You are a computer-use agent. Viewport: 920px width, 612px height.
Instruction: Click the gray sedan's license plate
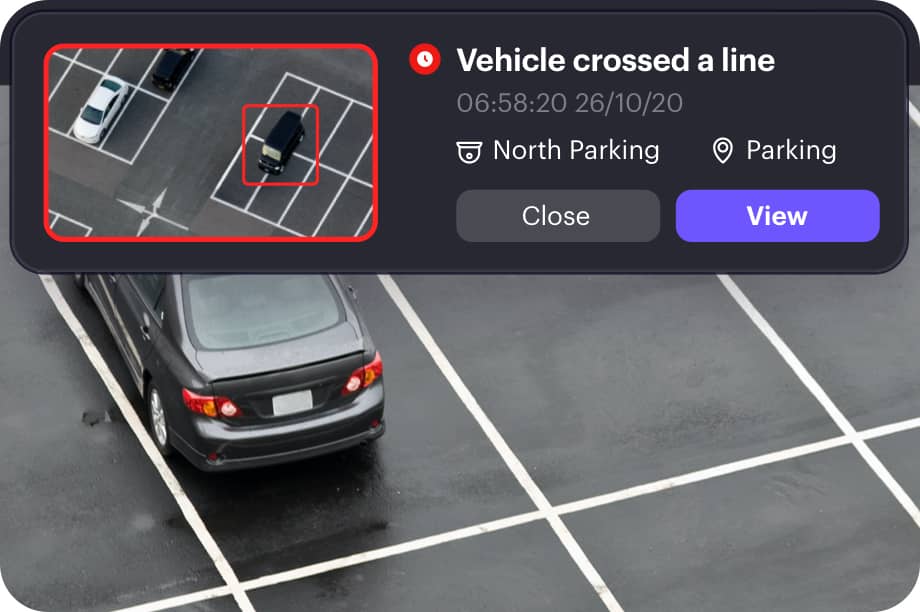tap(292, 403)
